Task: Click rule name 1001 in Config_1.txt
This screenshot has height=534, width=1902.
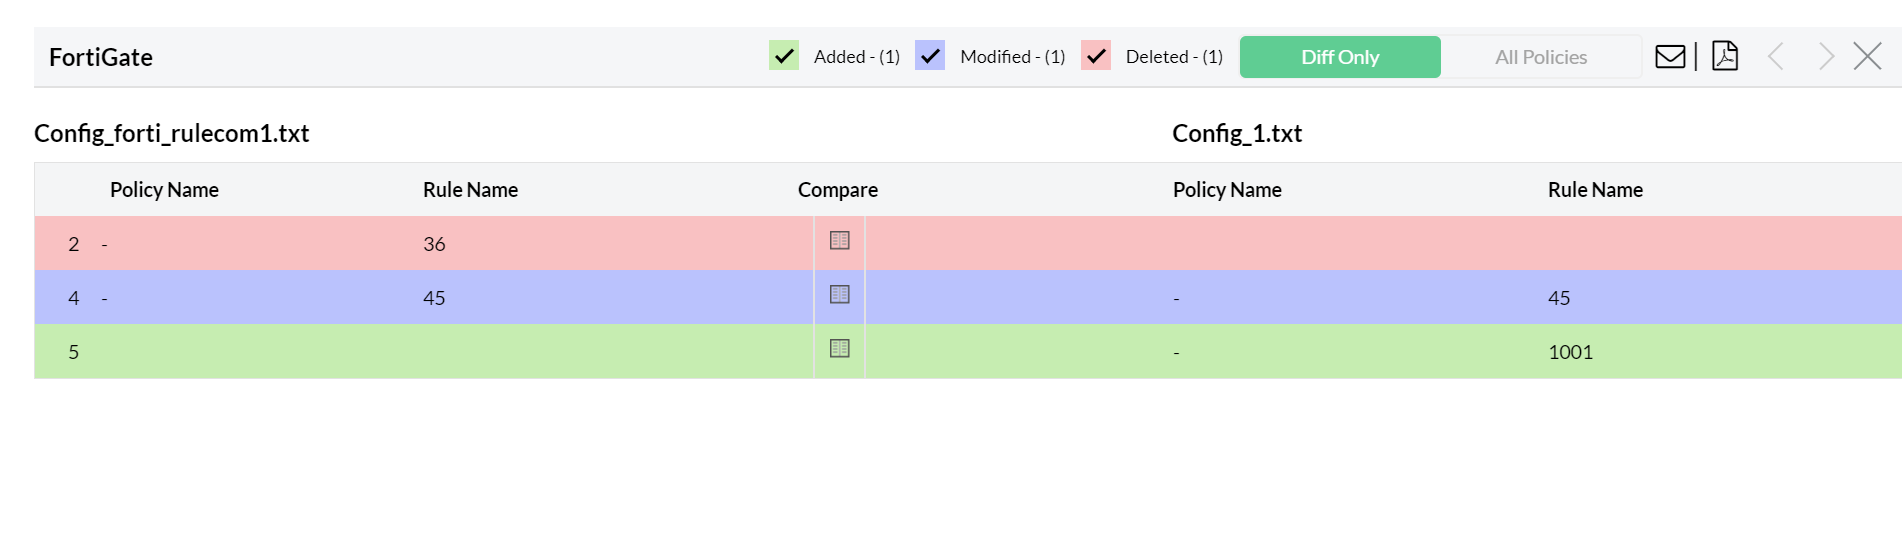Action: point(1570,352)
